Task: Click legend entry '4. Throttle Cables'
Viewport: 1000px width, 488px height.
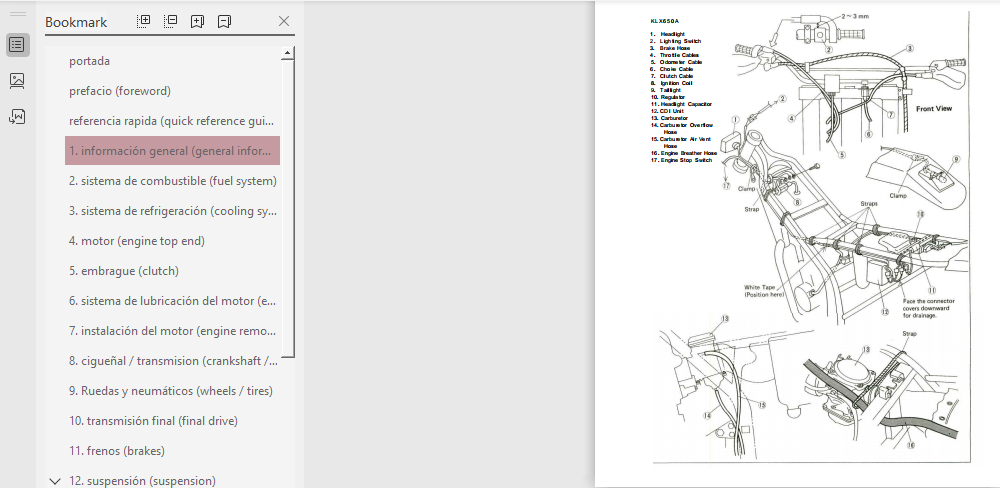Action: click(675, 55)
